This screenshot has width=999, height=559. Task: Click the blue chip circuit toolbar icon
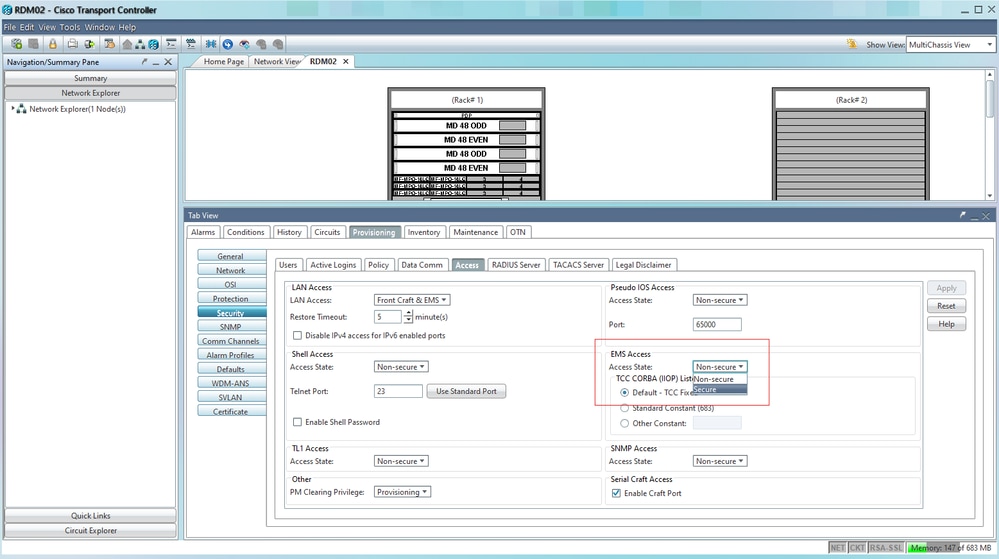pyautogui.click(x=211, y=44)
